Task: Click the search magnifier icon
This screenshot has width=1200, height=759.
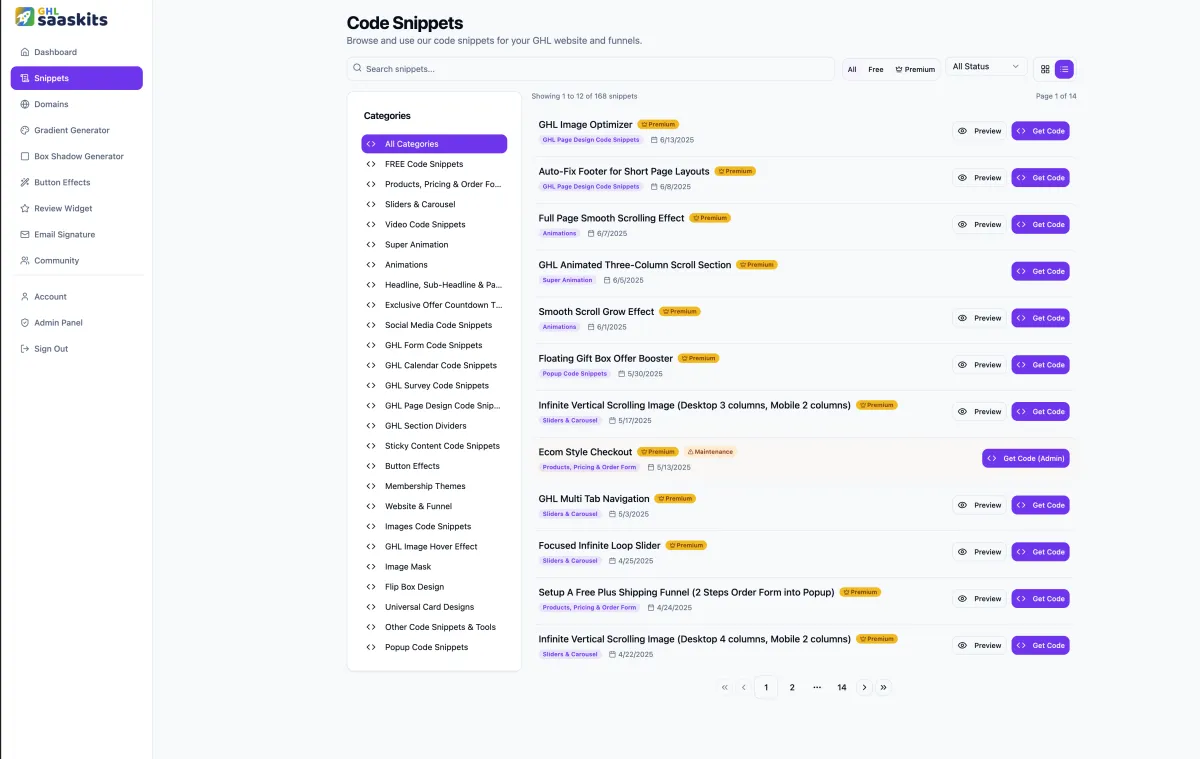Action: pos(357,68)
